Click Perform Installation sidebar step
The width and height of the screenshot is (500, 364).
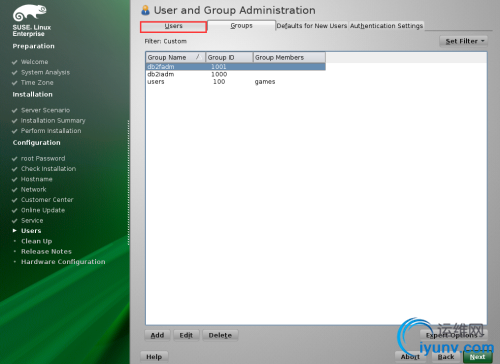51,131
